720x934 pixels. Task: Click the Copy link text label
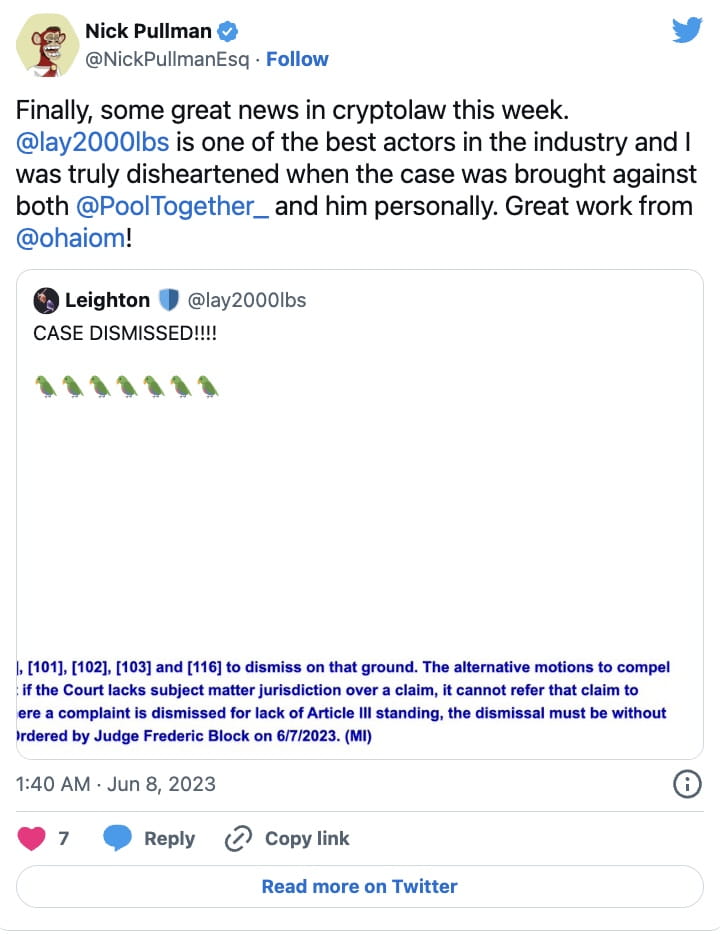pos(307,838)
